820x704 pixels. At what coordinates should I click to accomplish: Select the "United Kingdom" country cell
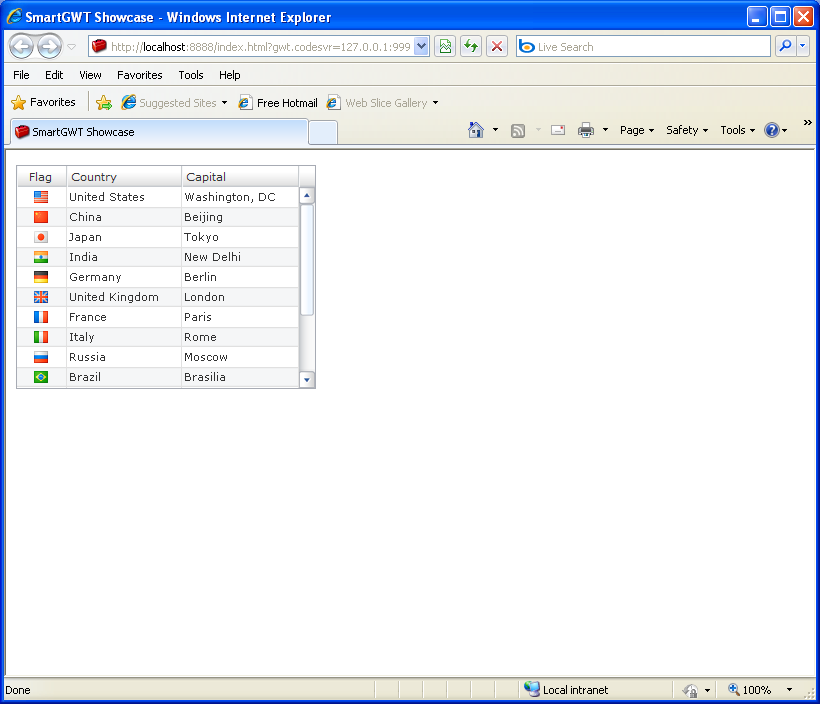tap(124, 297)
